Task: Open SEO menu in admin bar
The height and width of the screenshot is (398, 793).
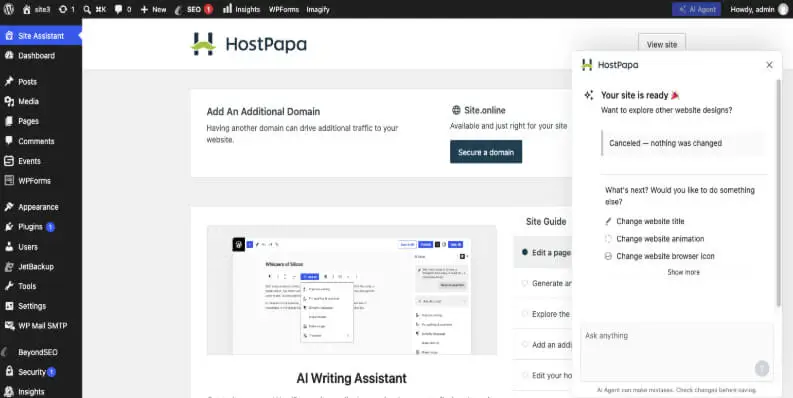Action: coord(194,9)
